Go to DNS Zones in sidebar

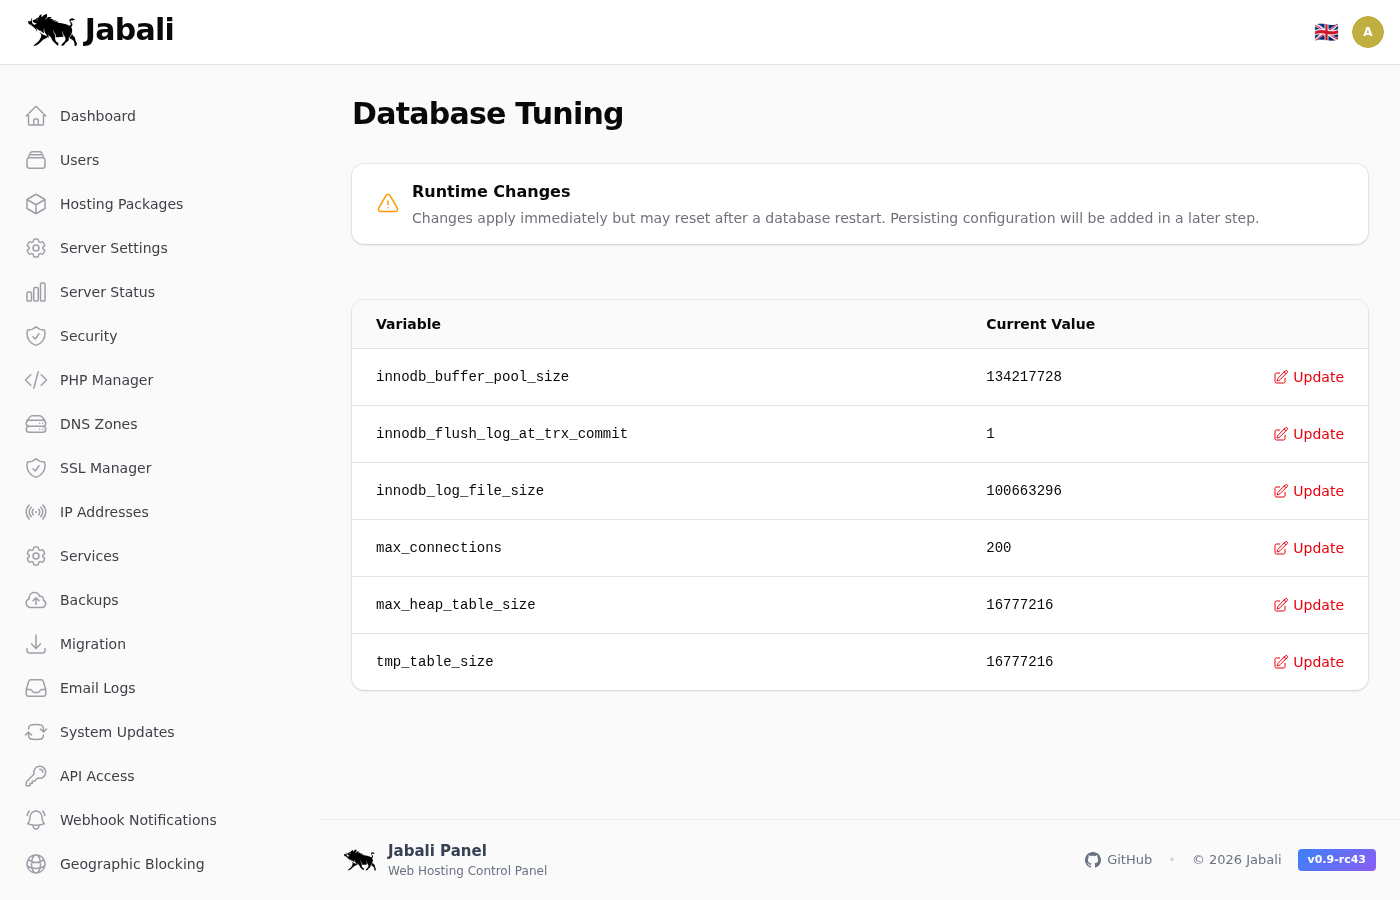click(98, 424)
